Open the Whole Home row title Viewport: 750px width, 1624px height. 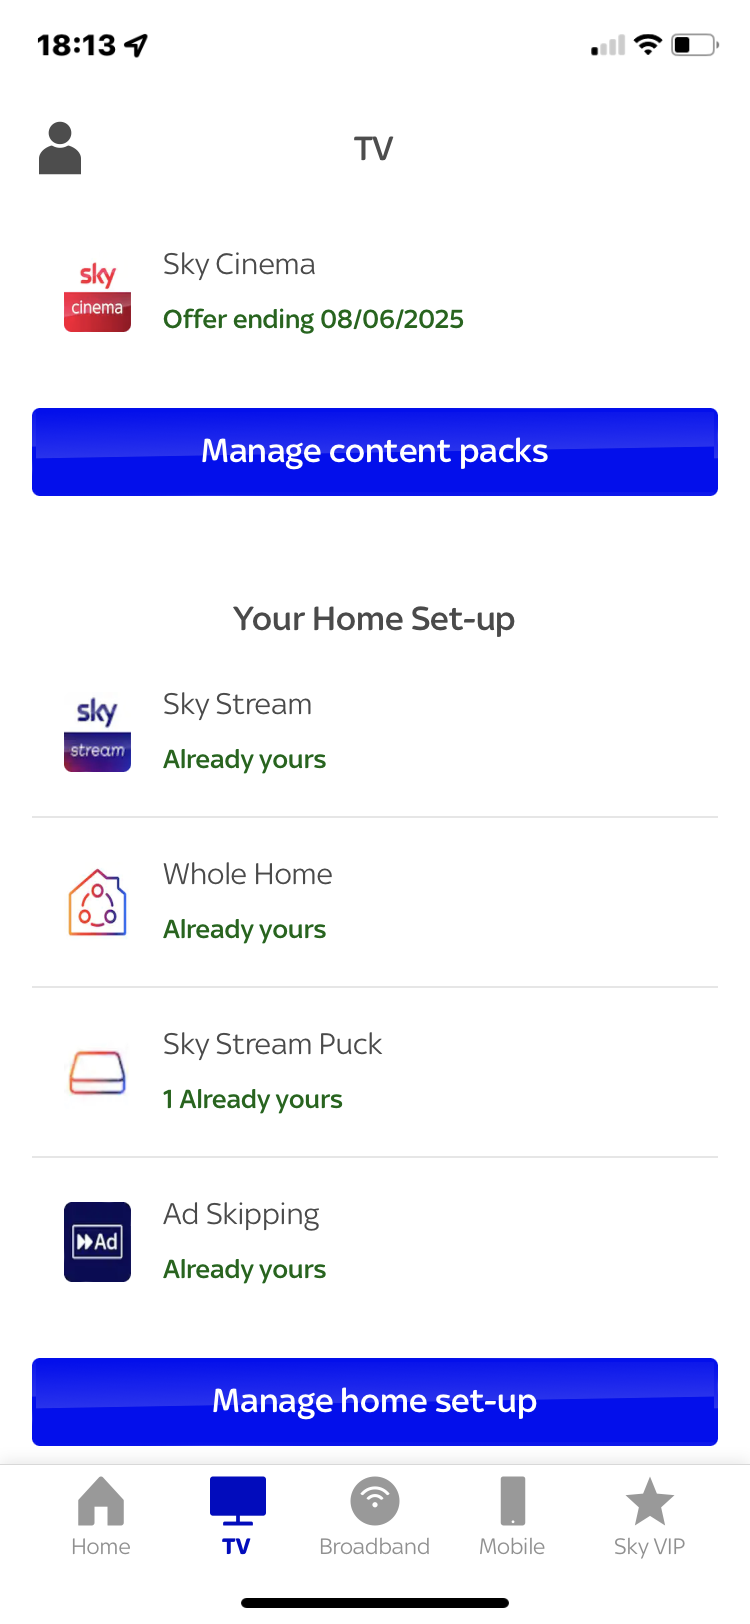click(x=248, y=874)
